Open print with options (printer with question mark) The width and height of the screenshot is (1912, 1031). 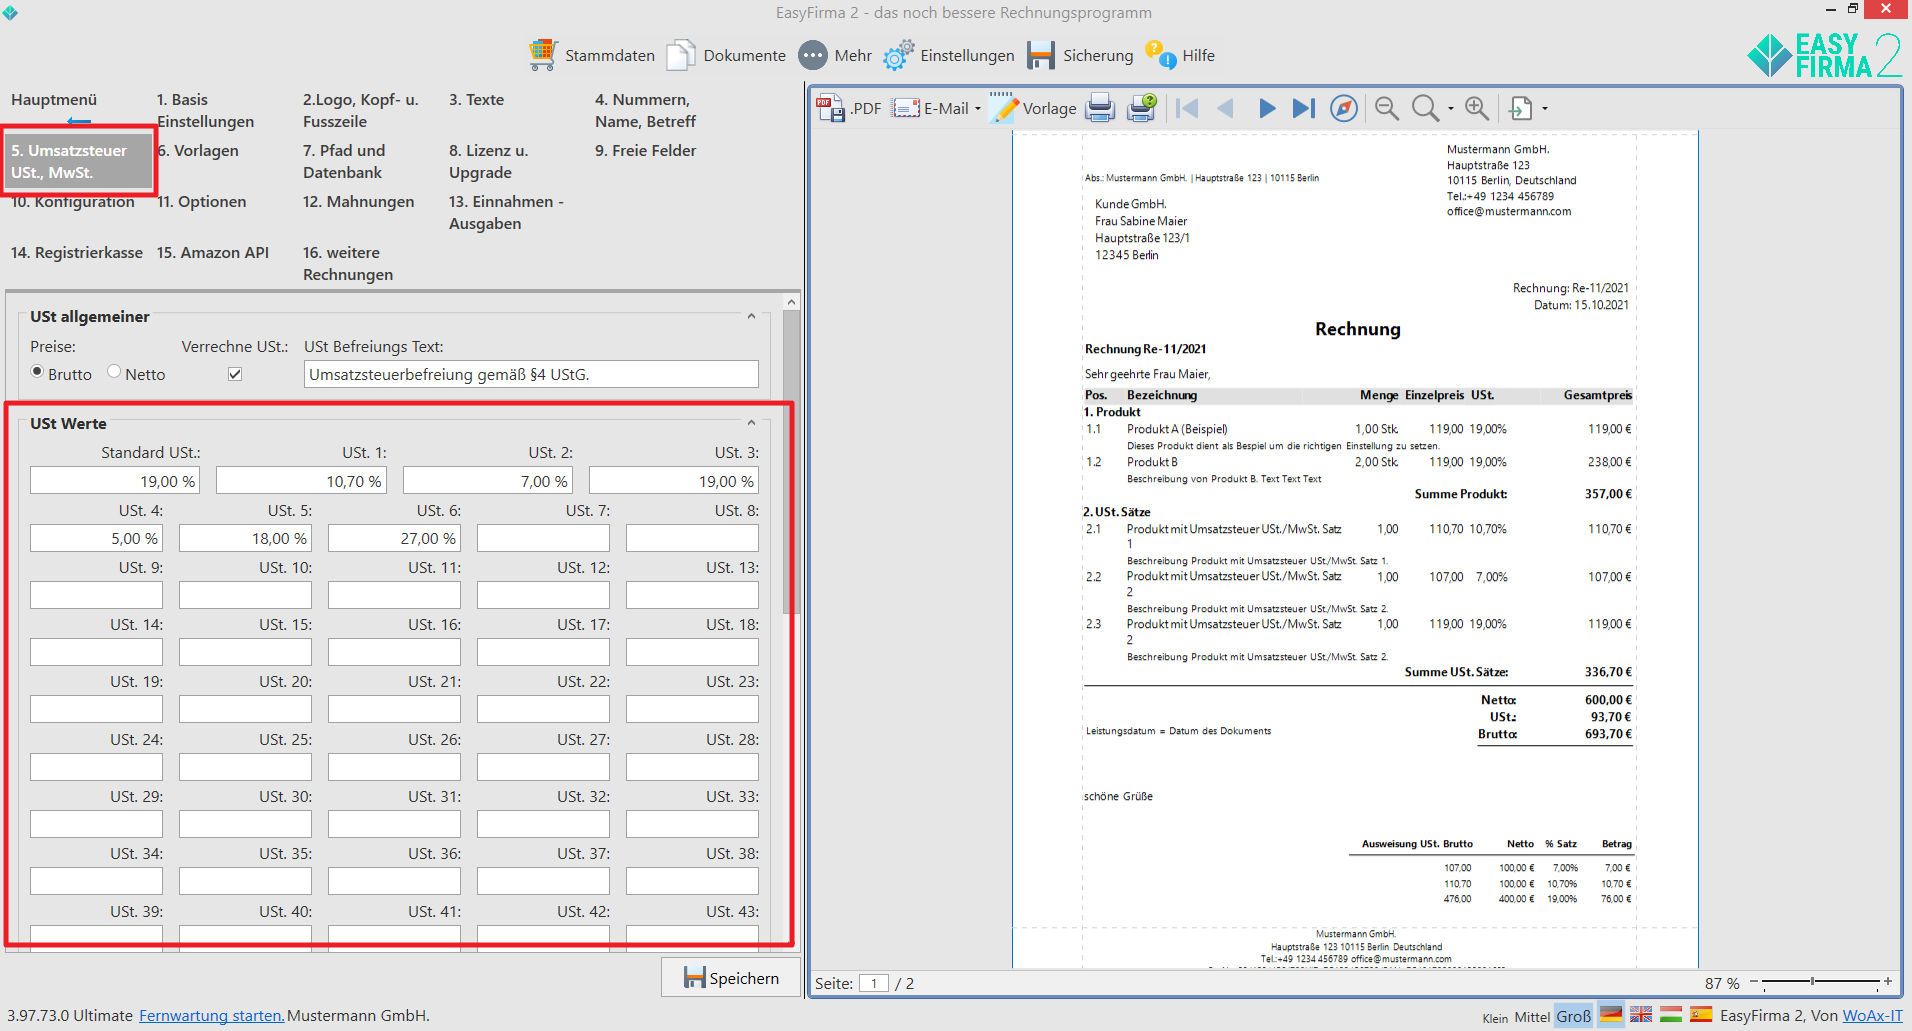point(1142,108)
